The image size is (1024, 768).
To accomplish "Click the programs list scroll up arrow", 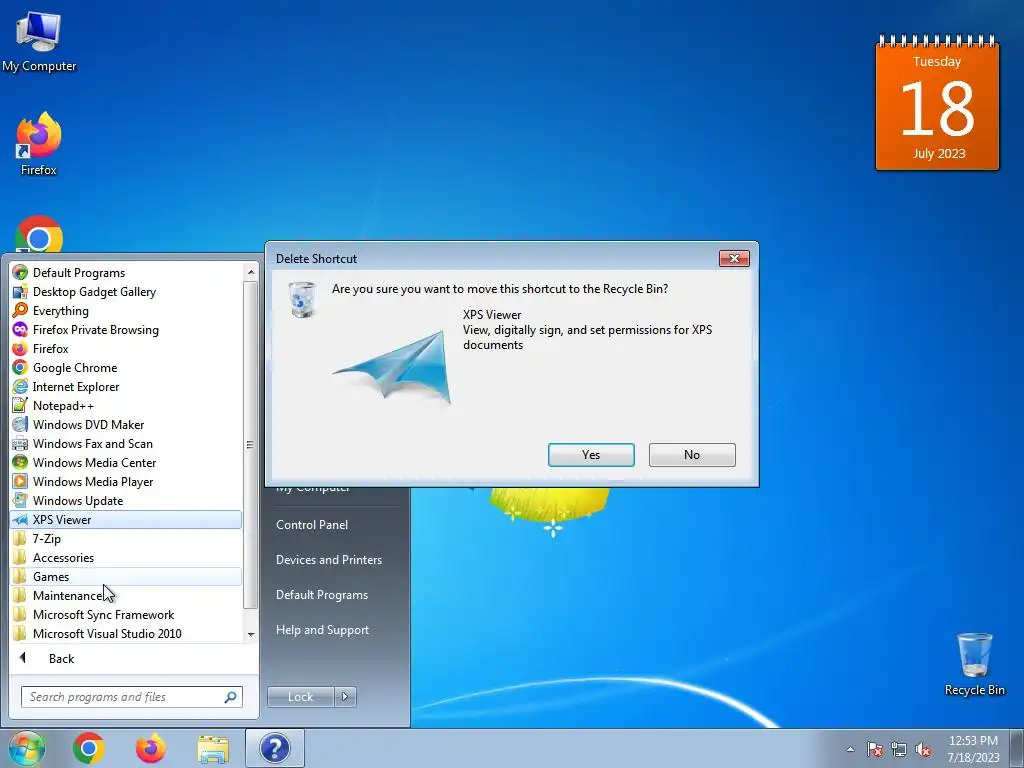I will (x=251, y=272).
